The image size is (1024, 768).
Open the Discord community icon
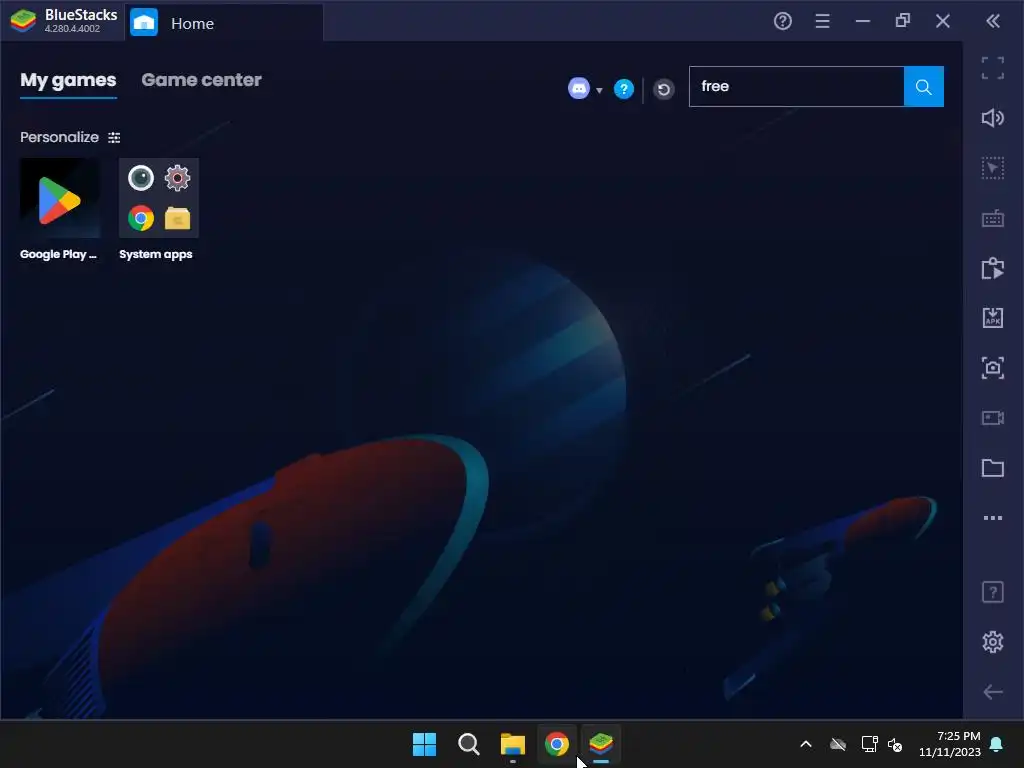(x=579, y=88)
